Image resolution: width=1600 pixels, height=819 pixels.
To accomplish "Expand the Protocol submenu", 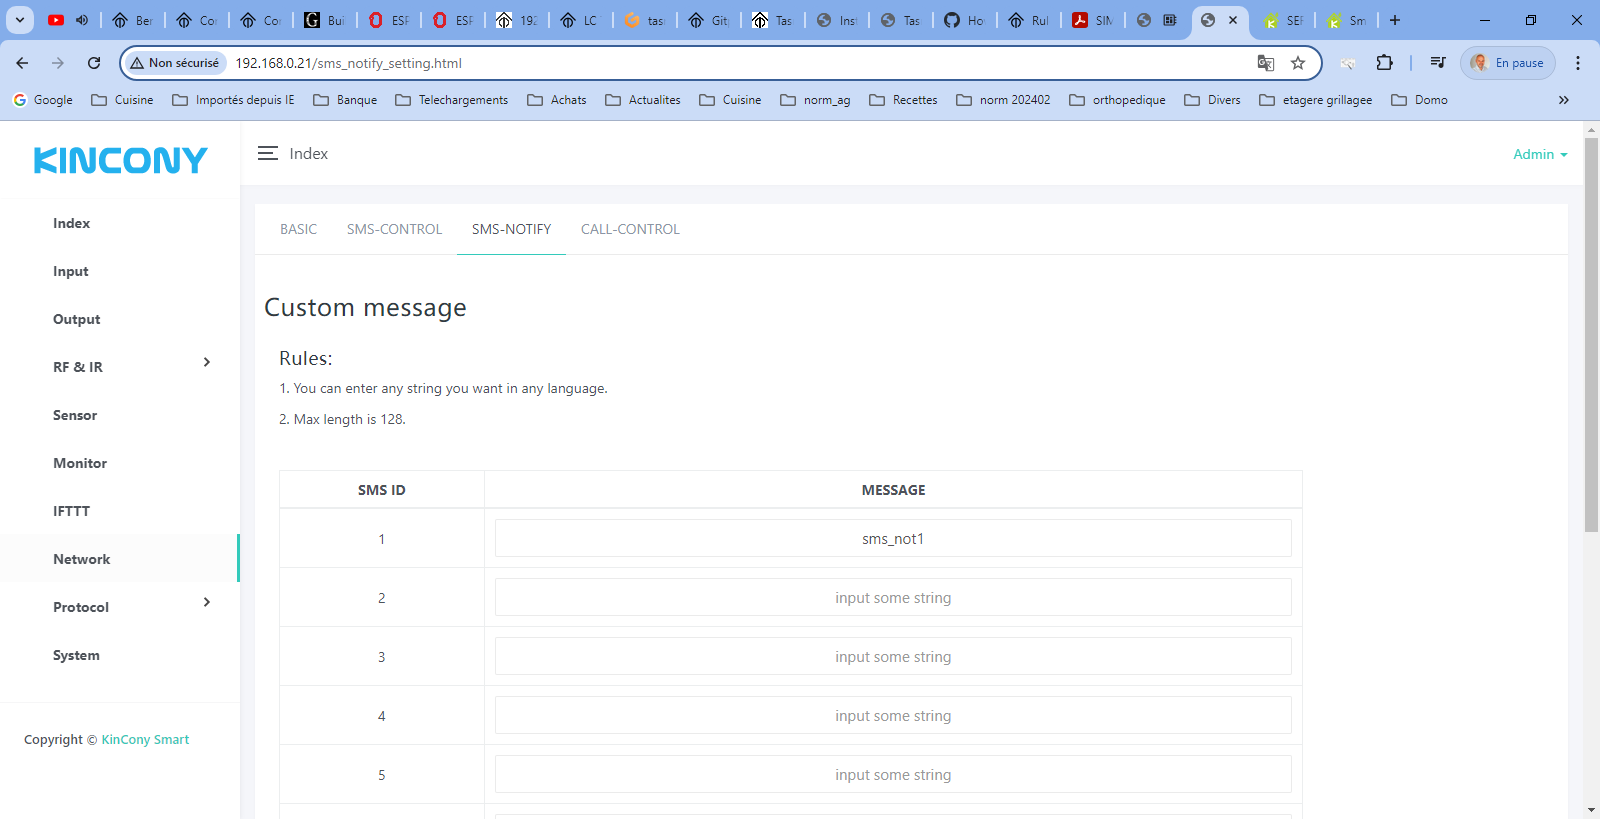I will tap(206, 603).
